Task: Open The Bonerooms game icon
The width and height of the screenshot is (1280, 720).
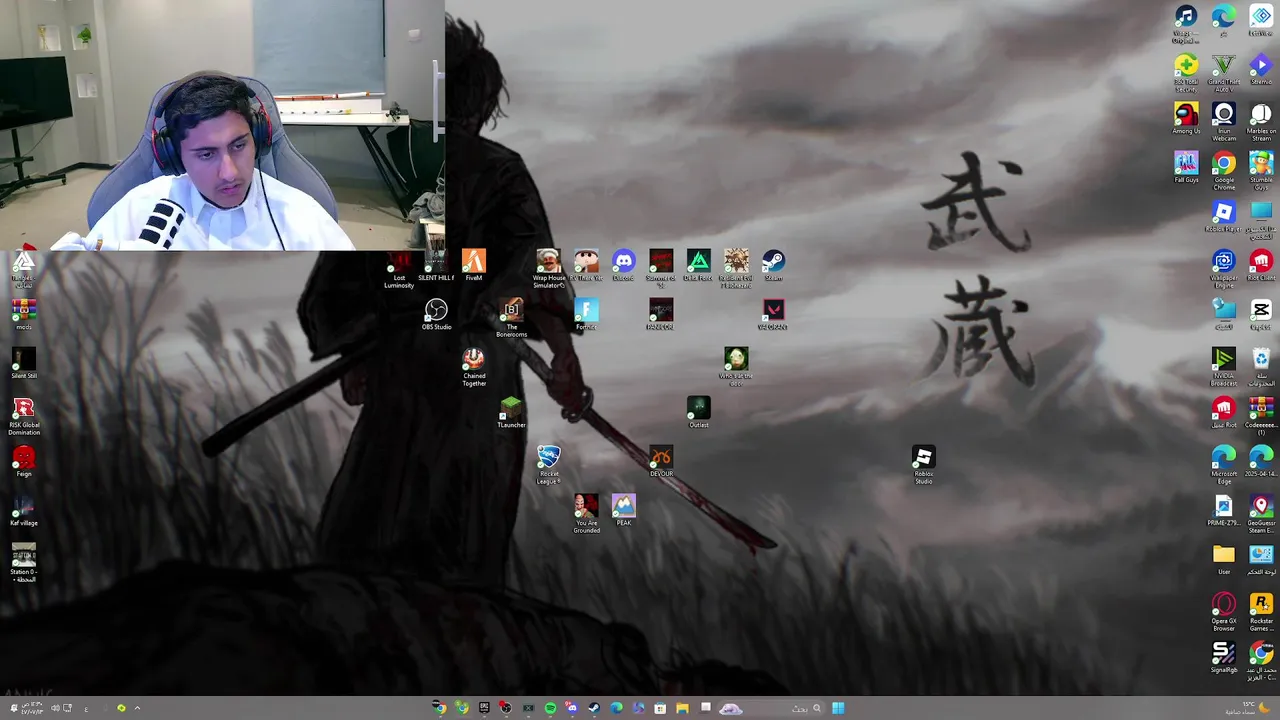Action: [511, 318]
